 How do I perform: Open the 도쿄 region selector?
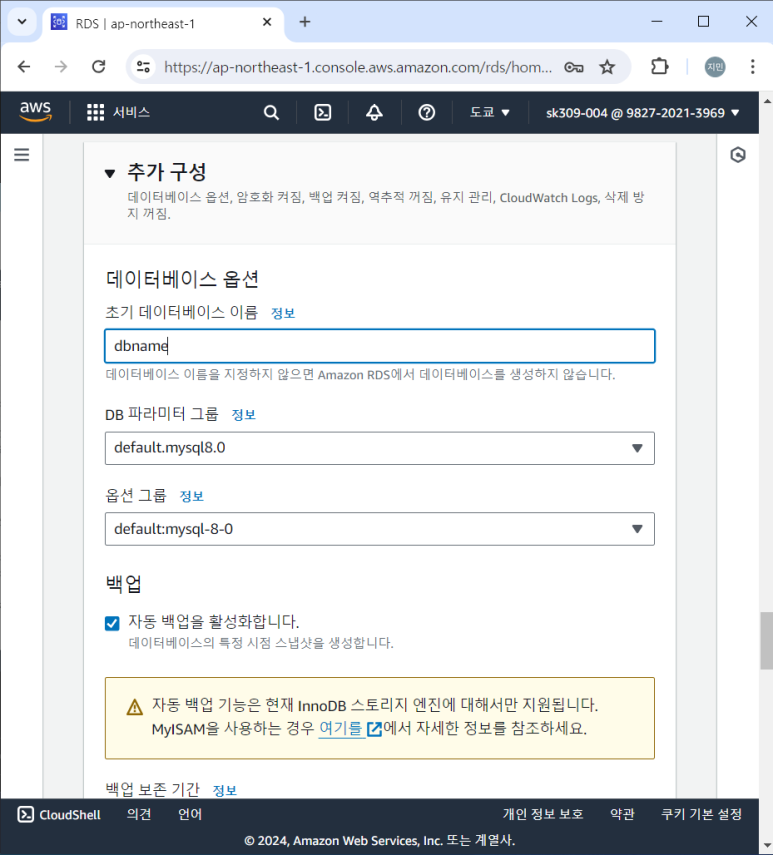click(x=489, y=113)
